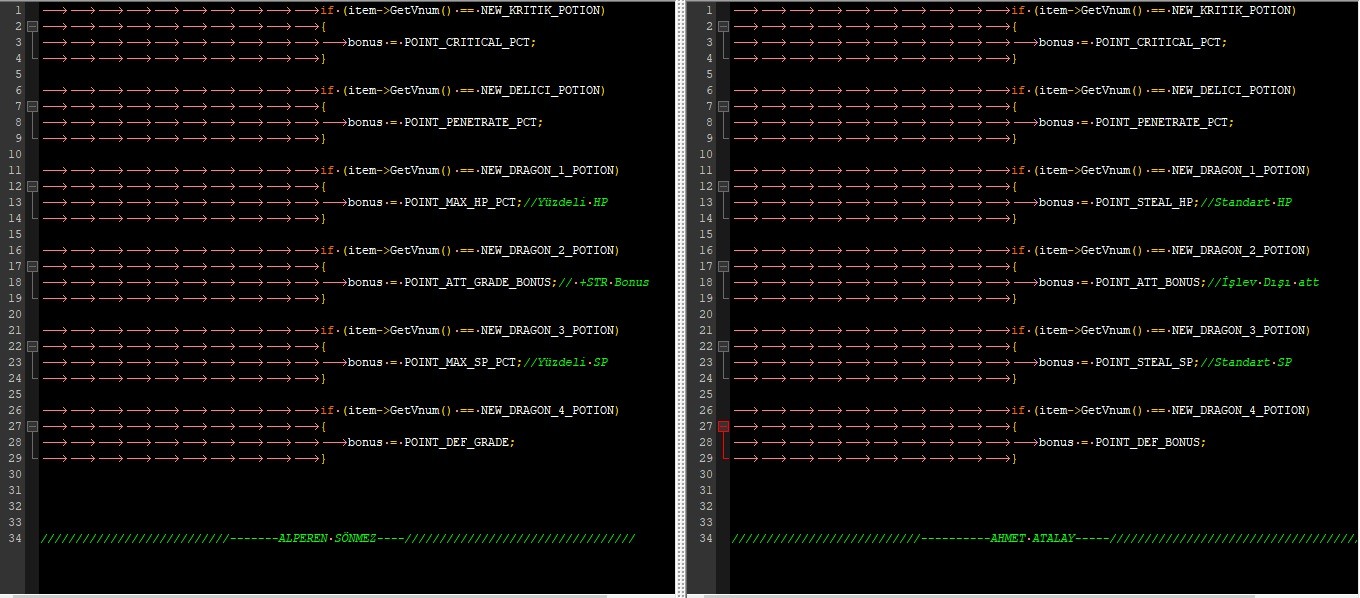Screen dimensions: 1360x598
Task: Click POINT_CRITICAL_PCT in the right pane
Action: (1156, 42)
